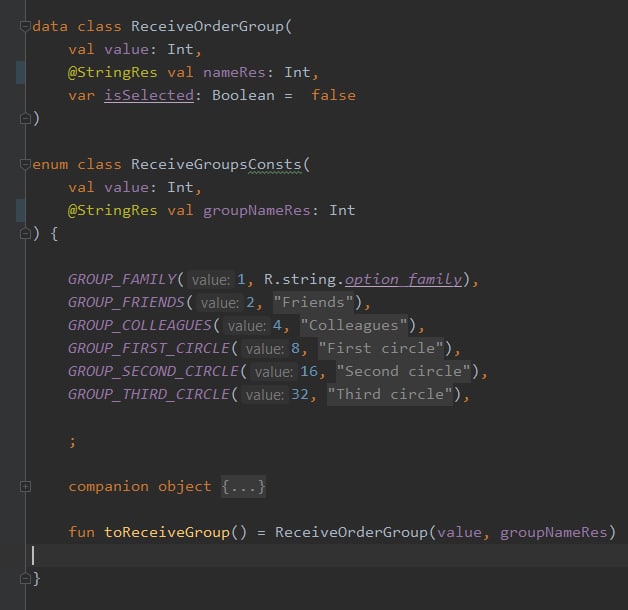Image resolution: width=628 pixels, height=610 pixels.
Task: Click the Boolean type of isSelected
Action: pos(243,95)
